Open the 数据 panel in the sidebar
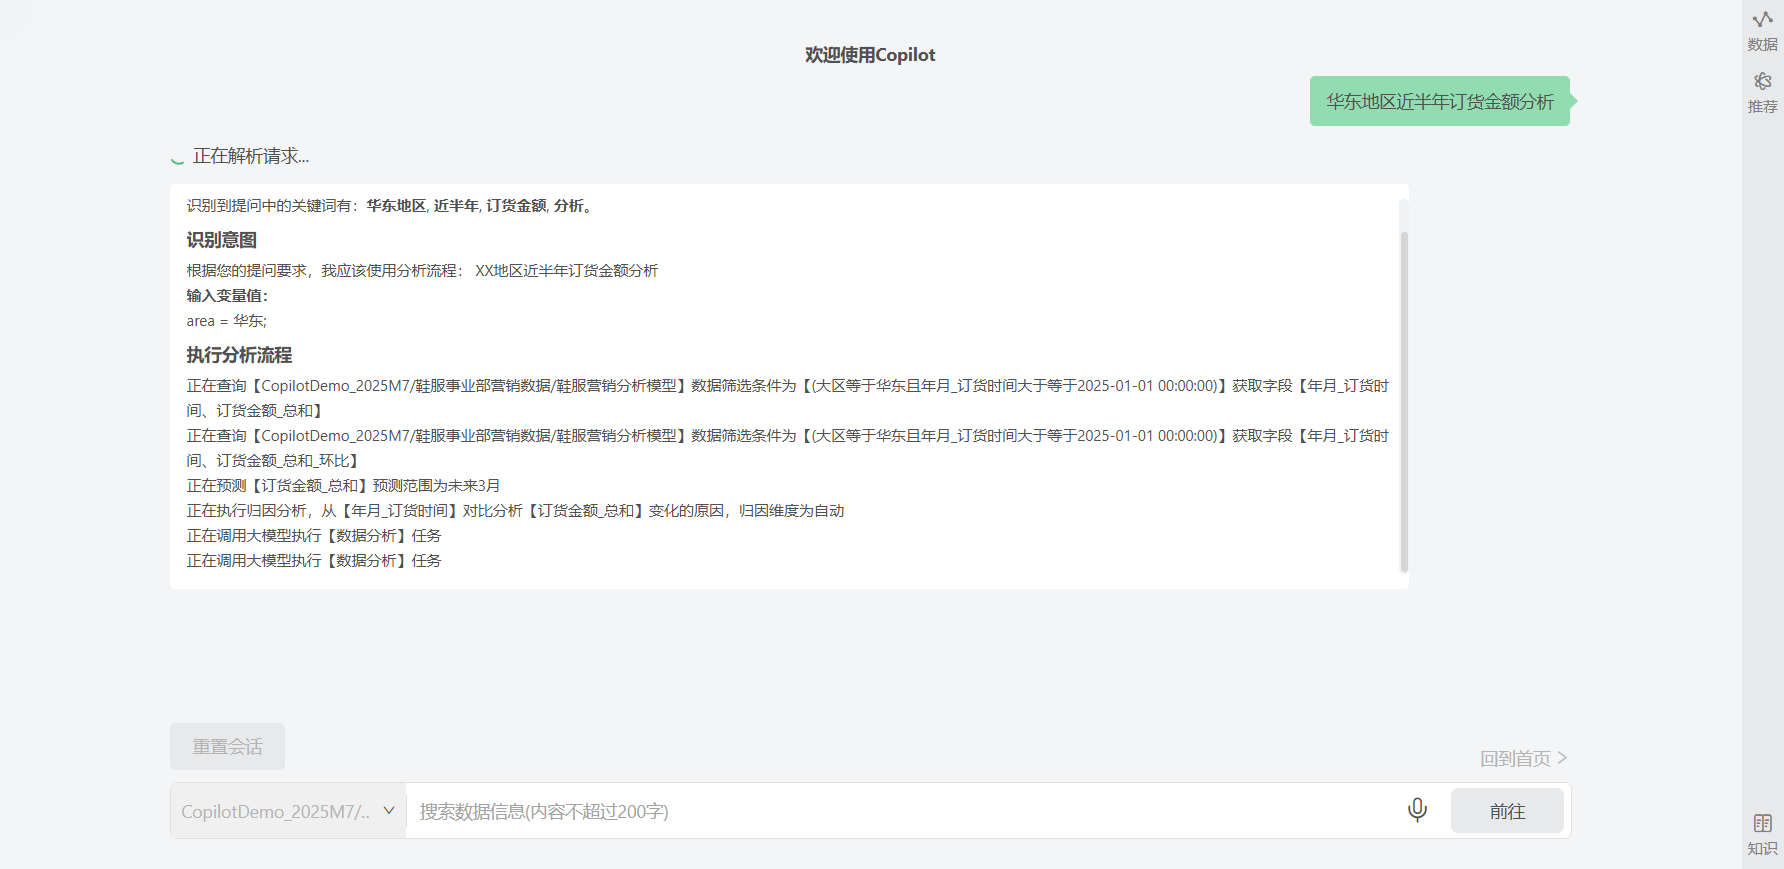The image size is (1784, 869). tap(1762, 30)
